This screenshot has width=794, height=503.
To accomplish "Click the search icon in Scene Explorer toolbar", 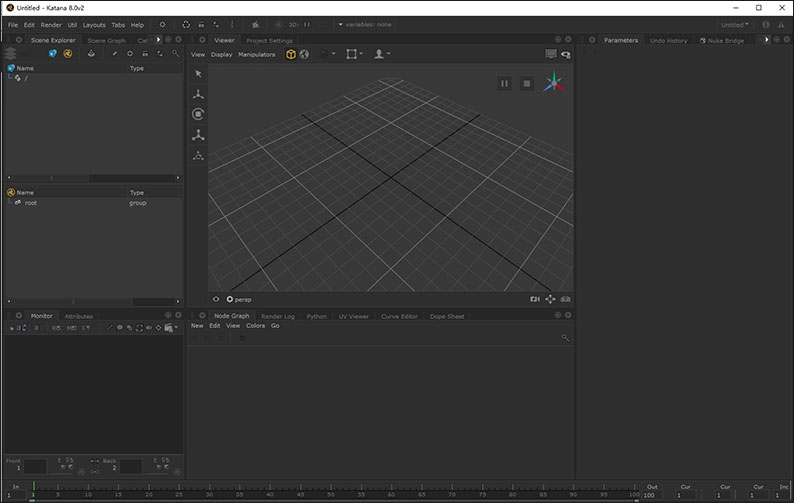I will pyautogui.click(x=176, y=53).
